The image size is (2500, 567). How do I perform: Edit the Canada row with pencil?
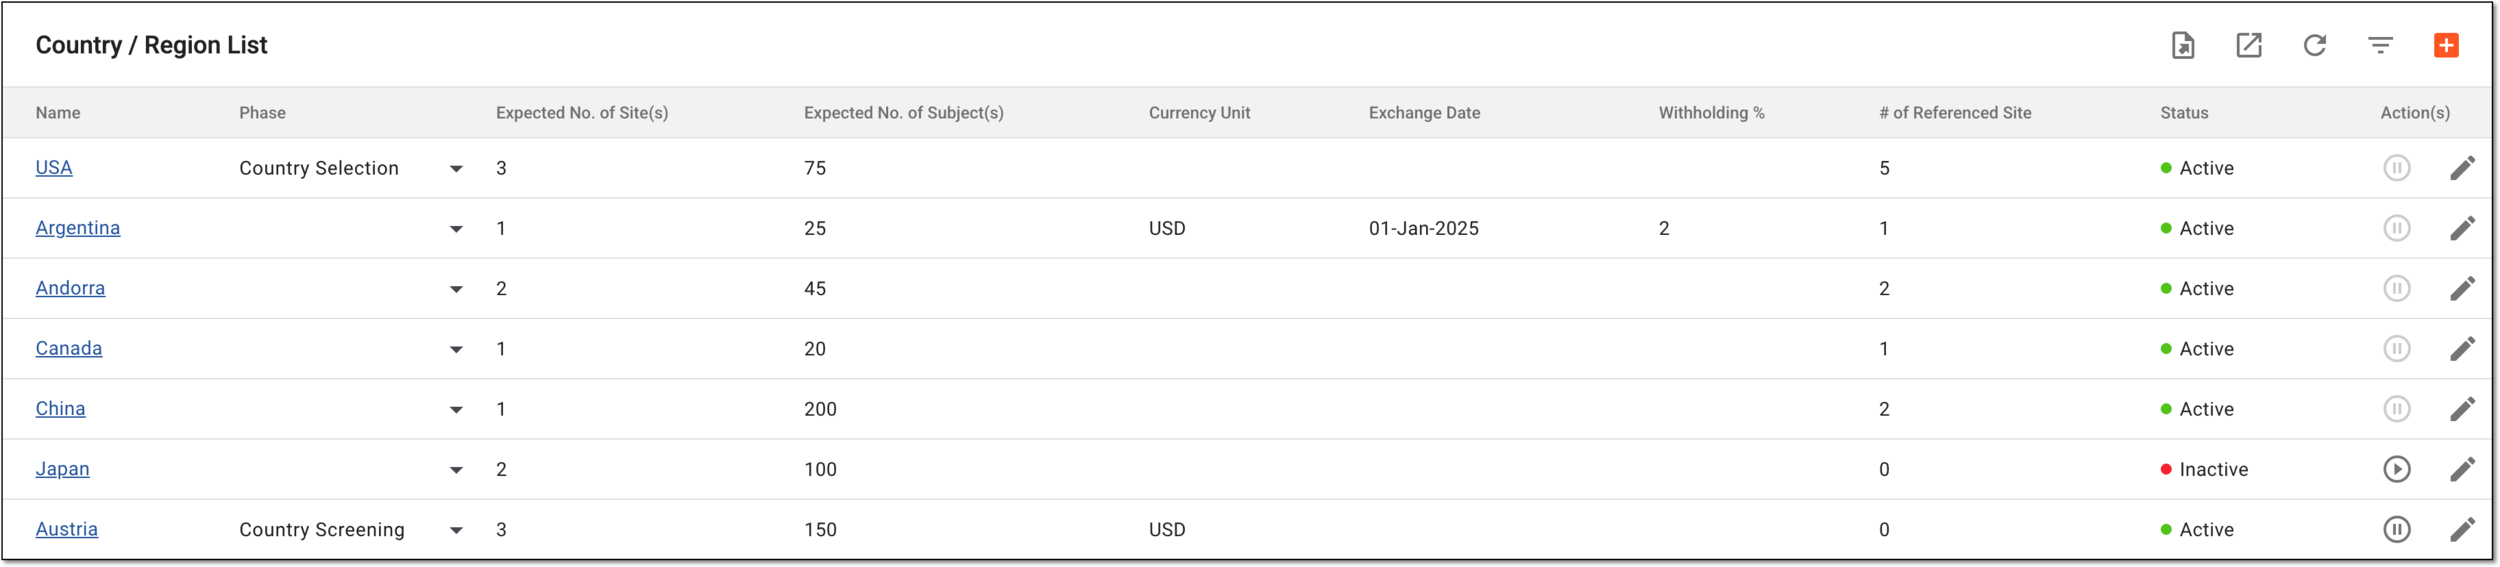pyautogui.click(x=2462, y=348)
